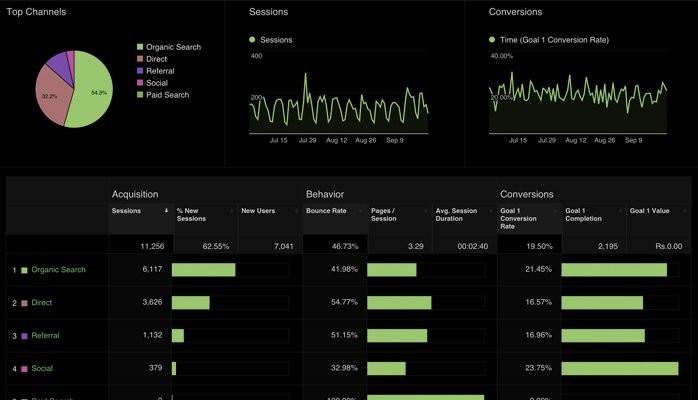The height and width of the screenshot is (400, 698).
Task: Click the Organic Search legend color square
Action: click(140, 47)
